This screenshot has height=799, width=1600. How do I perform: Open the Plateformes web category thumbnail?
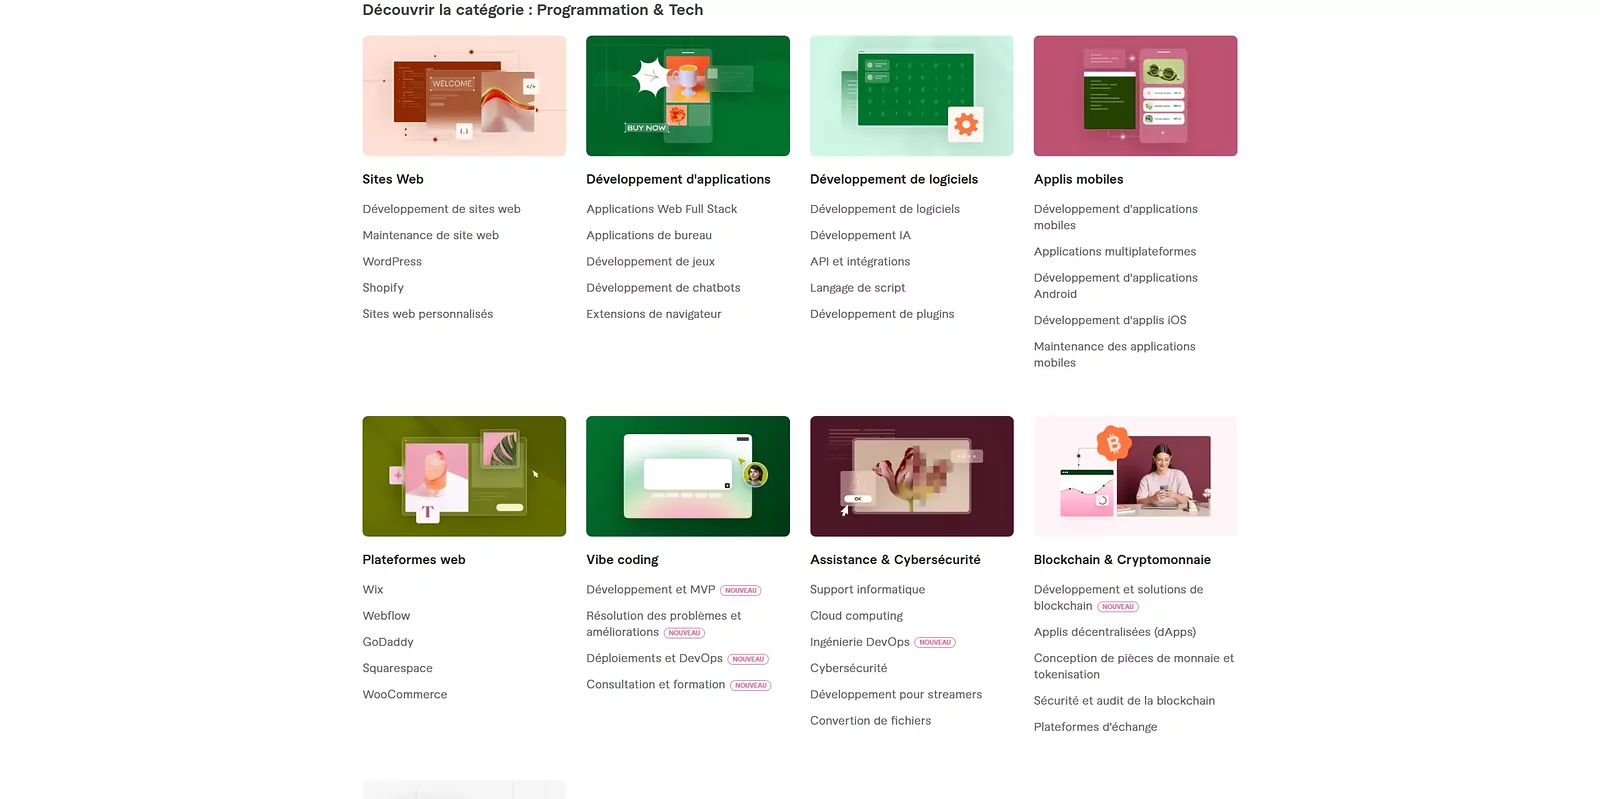[x=464, y=476]
